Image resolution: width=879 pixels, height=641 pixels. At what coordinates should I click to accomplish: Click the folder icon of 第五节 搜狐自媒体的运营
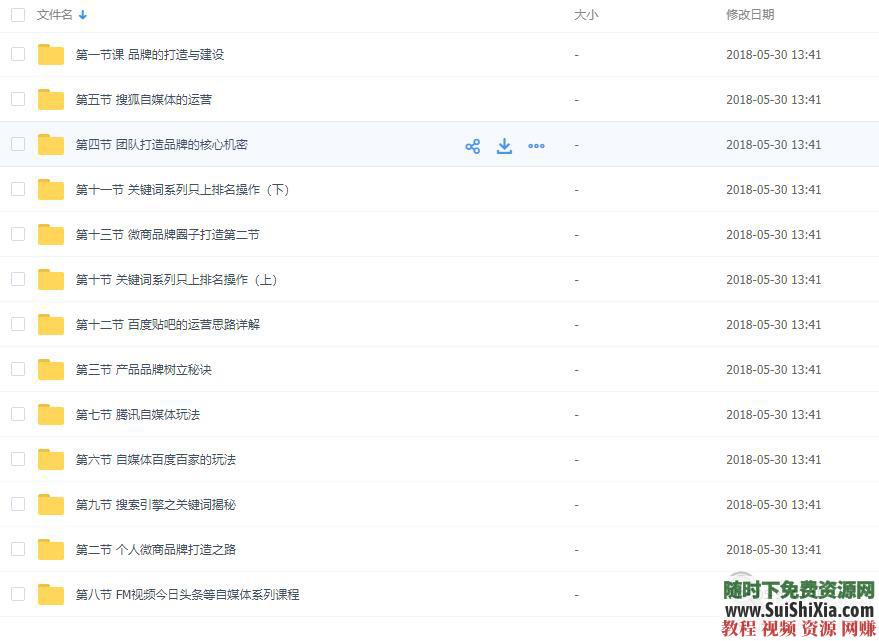point(50,100)
